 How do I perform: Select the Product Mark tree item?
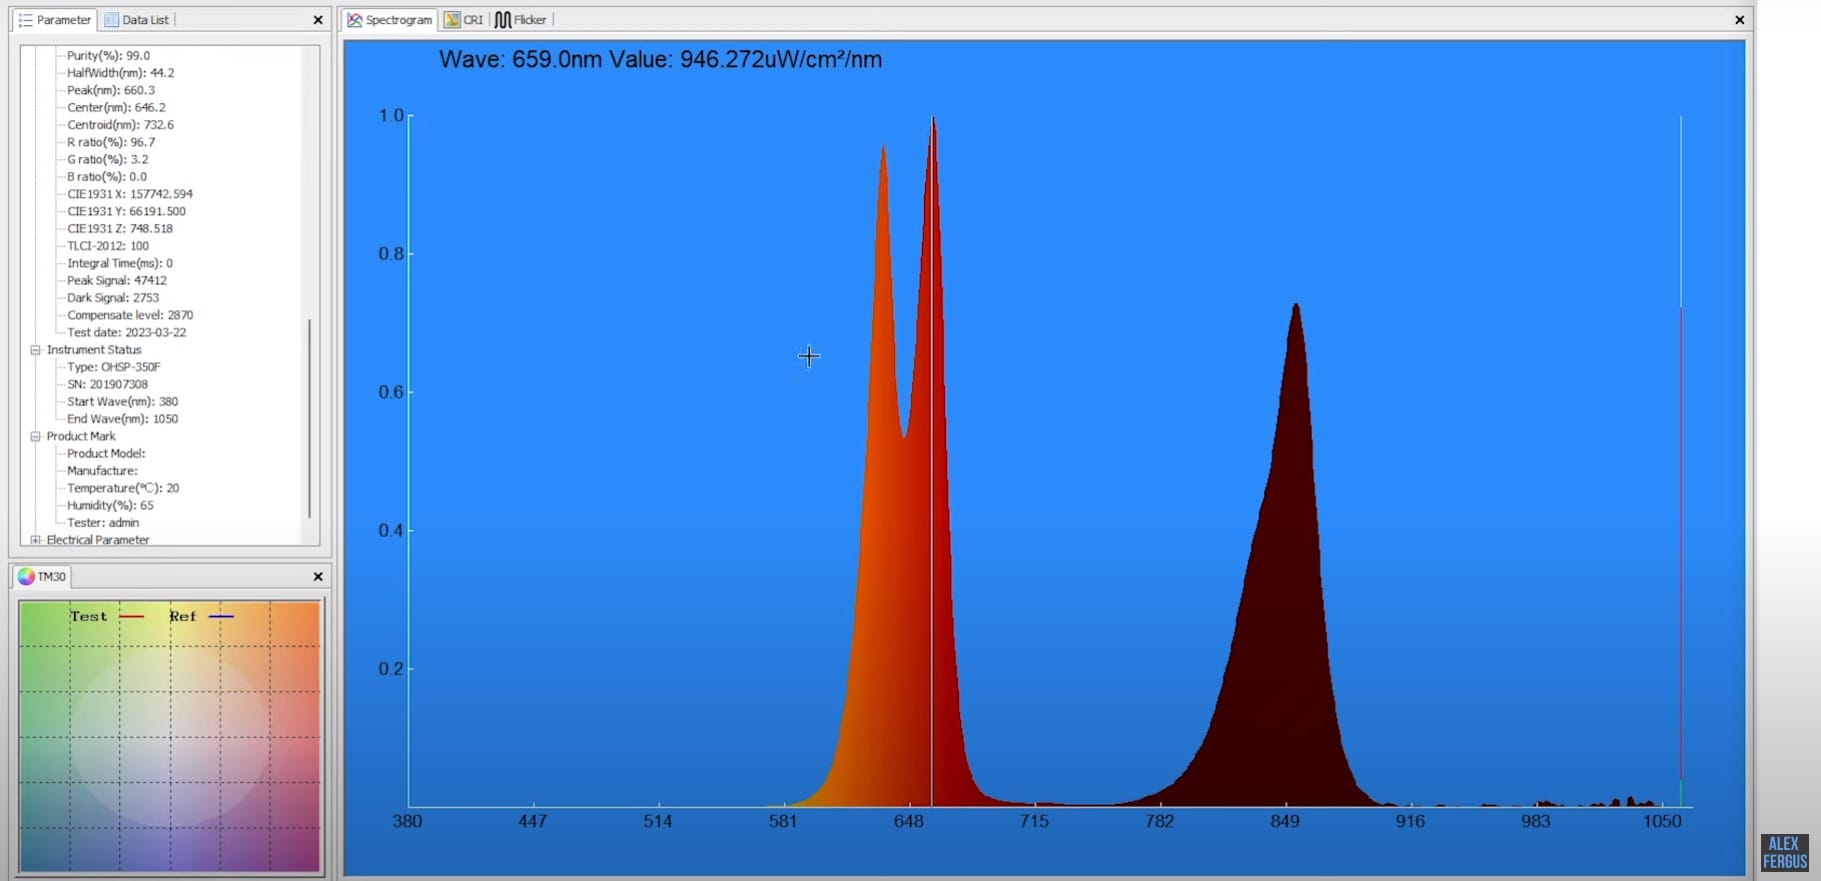(81, 436)
